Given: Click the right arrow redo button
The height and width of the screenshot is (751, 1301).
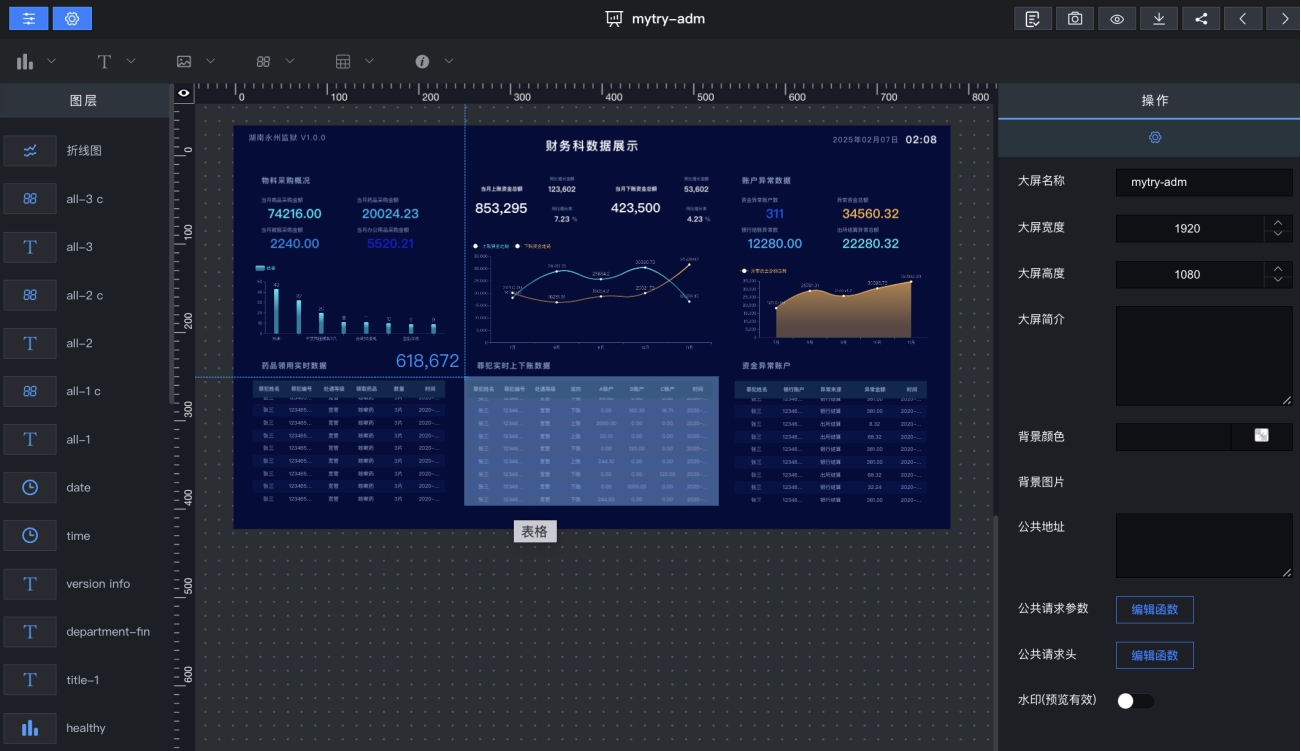Looking at the screenshot, I should pyautogui.click(x=1284, y=18).
